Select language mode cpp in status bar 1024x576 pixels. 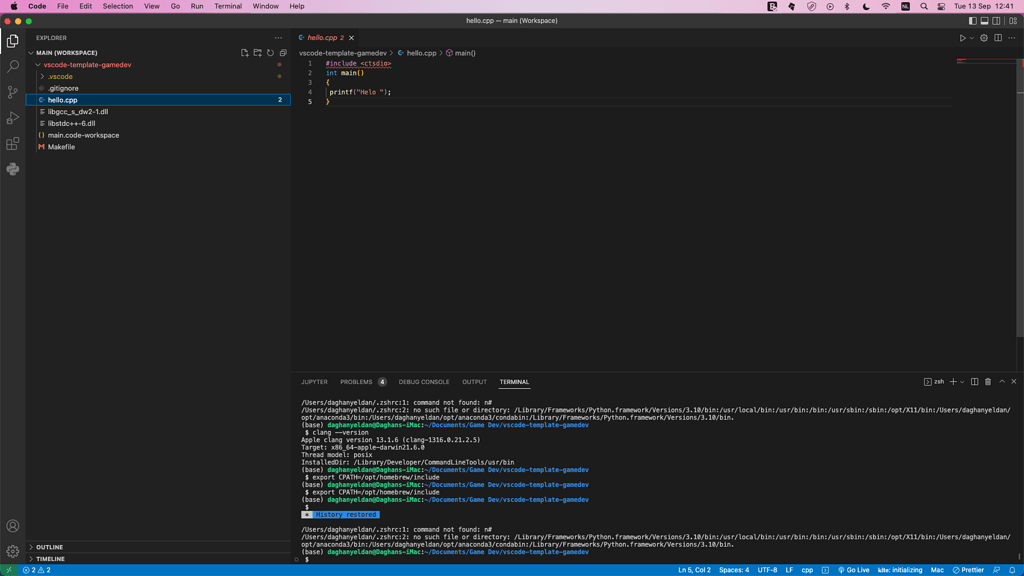click(x=807, y=570)
